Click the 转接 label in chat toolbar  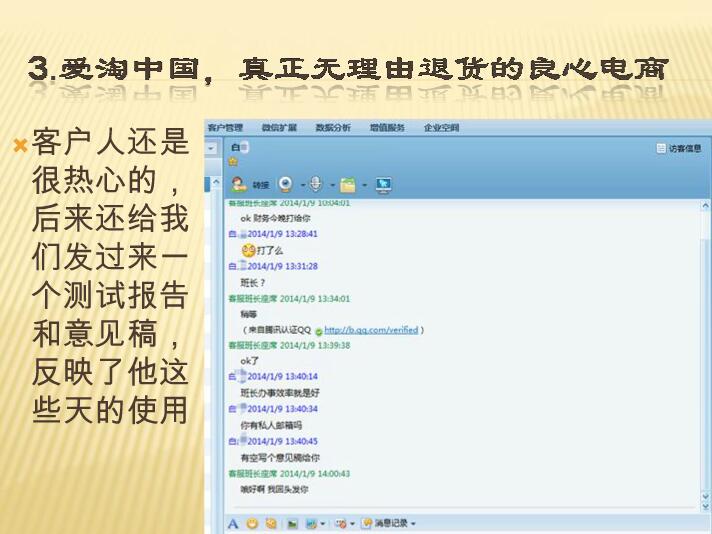coord(261,185)
